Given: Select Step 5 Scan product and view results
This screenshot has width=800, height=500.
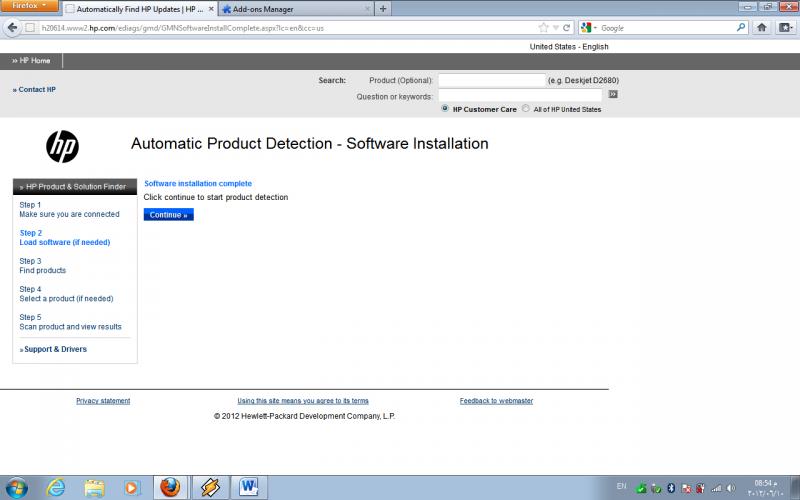Looking at the screenshot, I should click(70, 322).
